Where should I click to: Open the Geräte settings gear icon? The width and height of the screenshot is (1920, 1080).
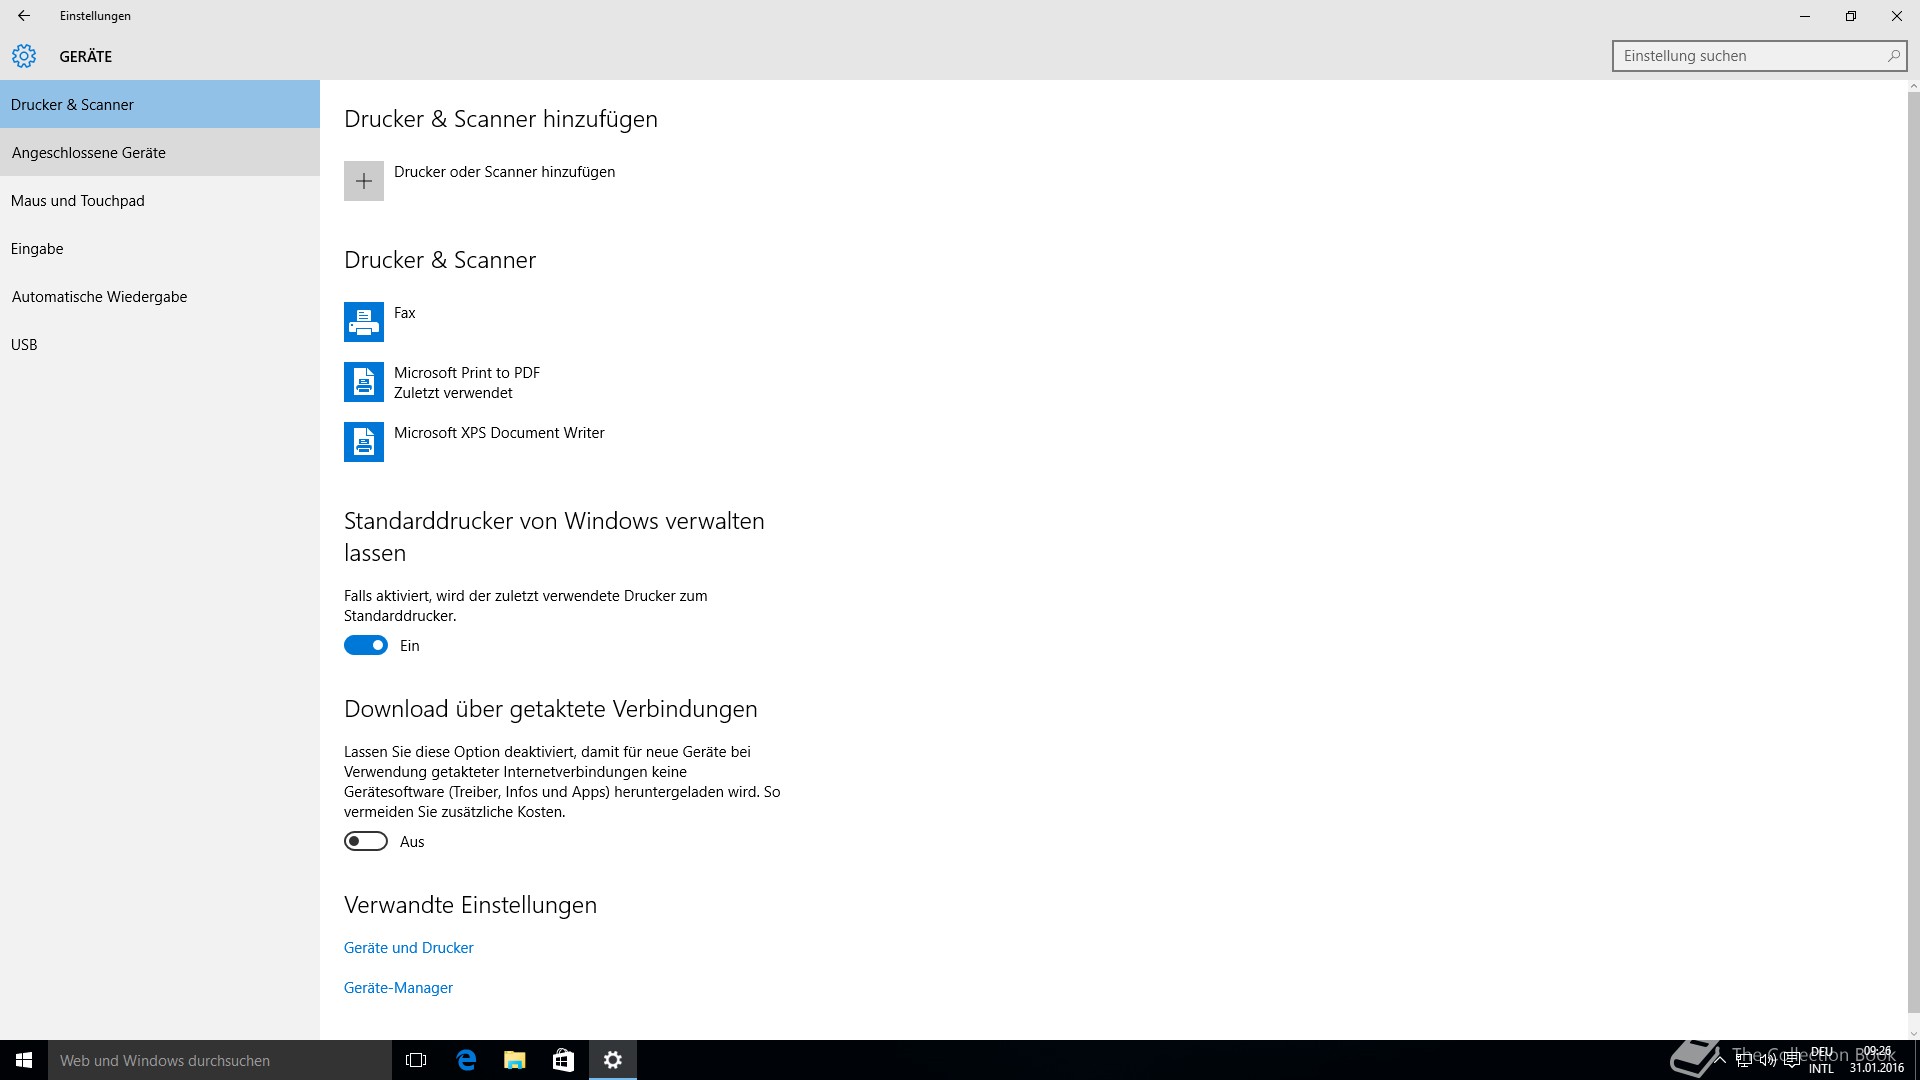click(24, 56)
